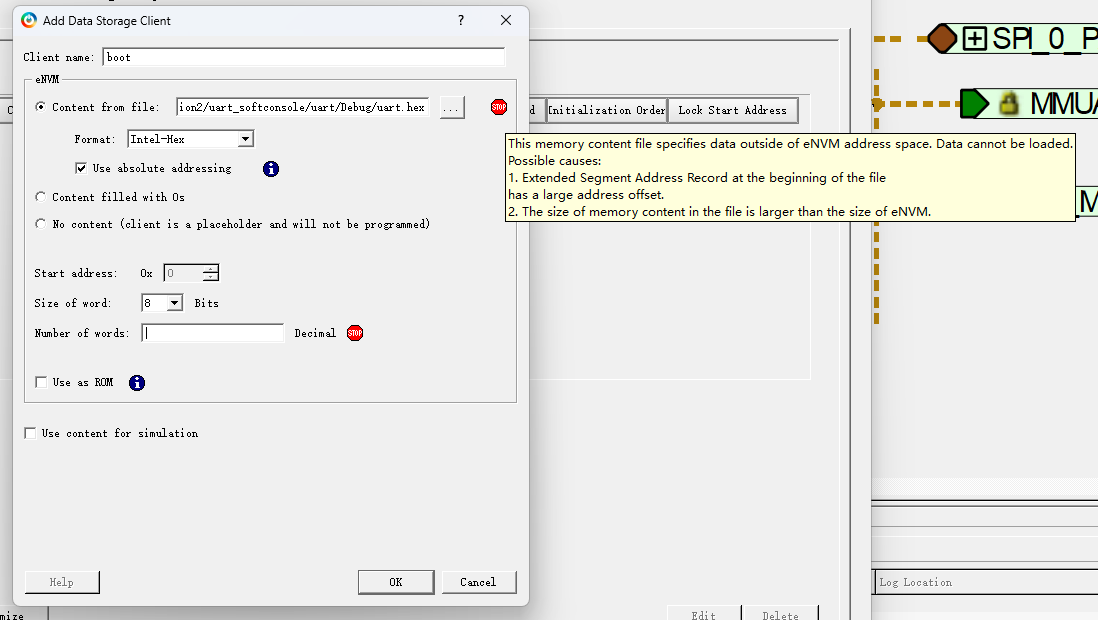Screen dimensions: 1098x620
Task: Click the Start address value field
Action: (x=183, y=273)
